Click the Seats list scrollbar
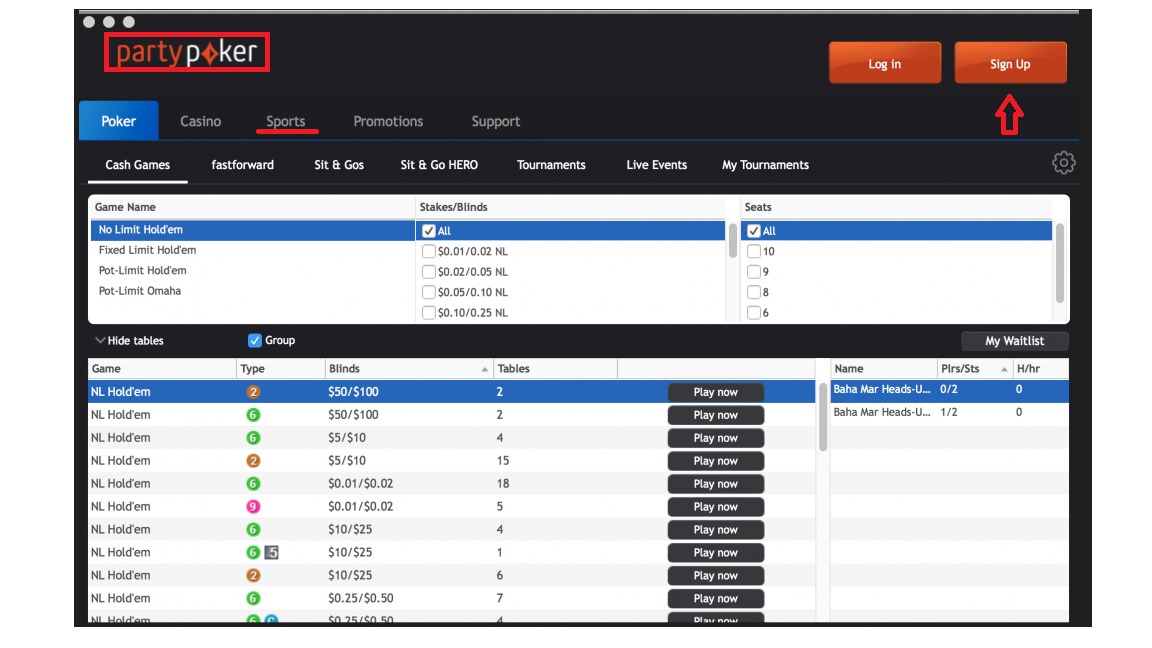Screen dimensions: 1152x648 click(1059, 263)
